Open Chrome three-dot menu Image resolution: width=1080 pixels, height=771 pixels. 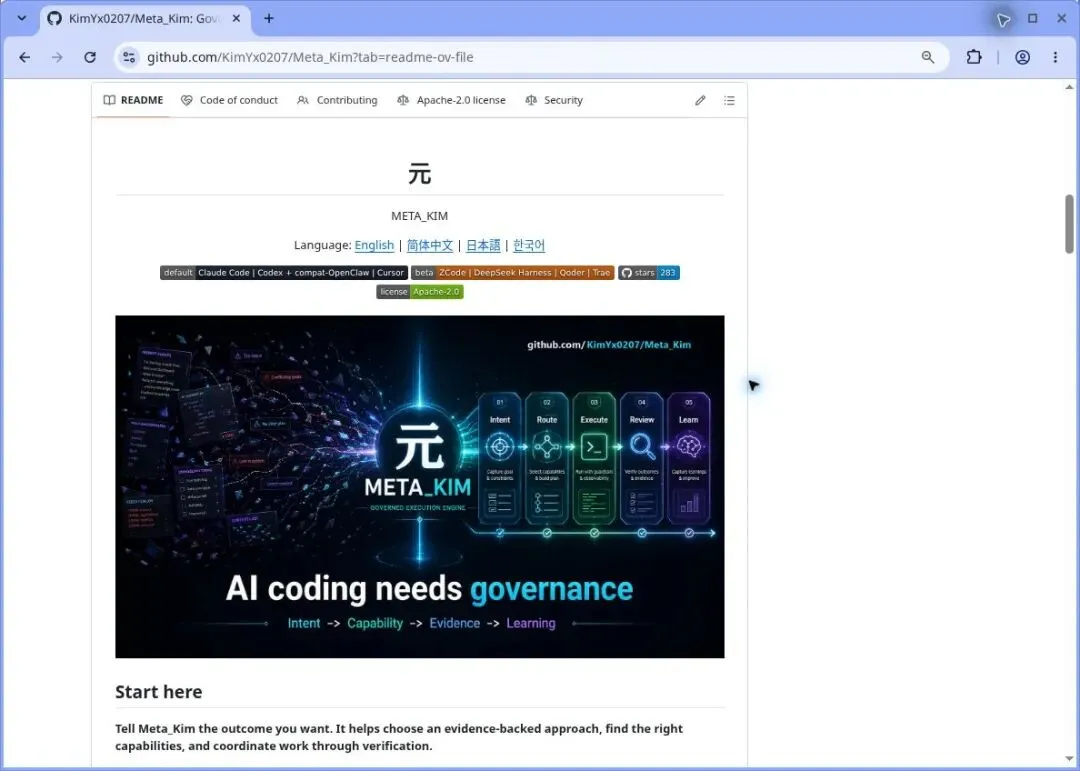1055,57
